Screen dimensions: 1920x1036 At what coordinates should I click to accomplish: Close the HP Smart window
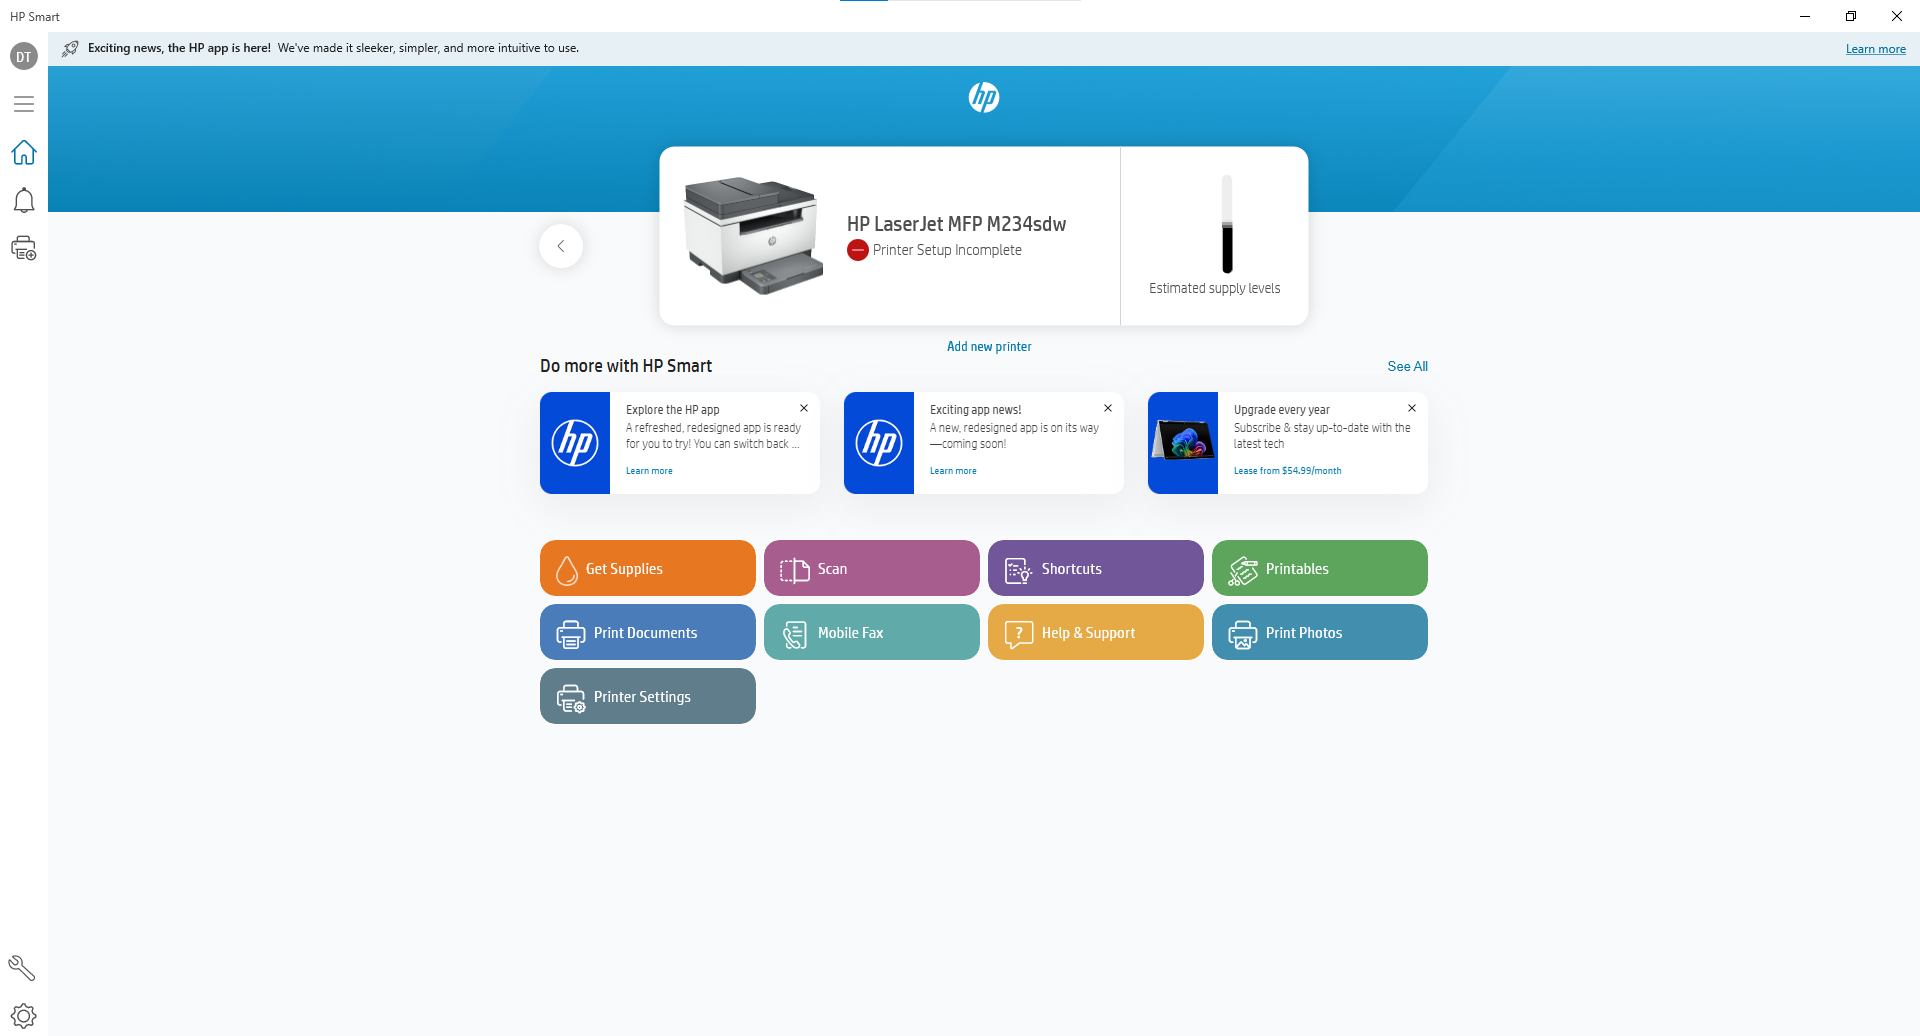(1897, 16)
